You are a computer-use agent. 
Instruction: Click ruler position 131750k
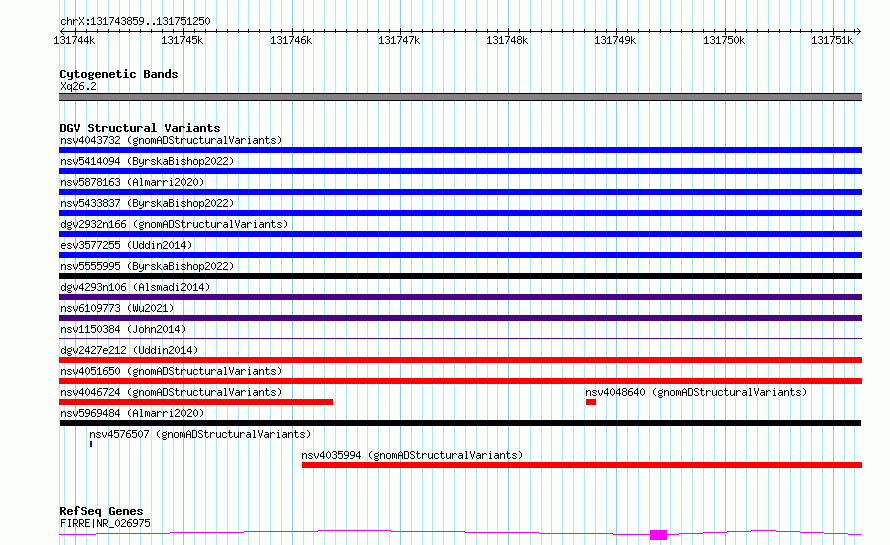[724, 40]
